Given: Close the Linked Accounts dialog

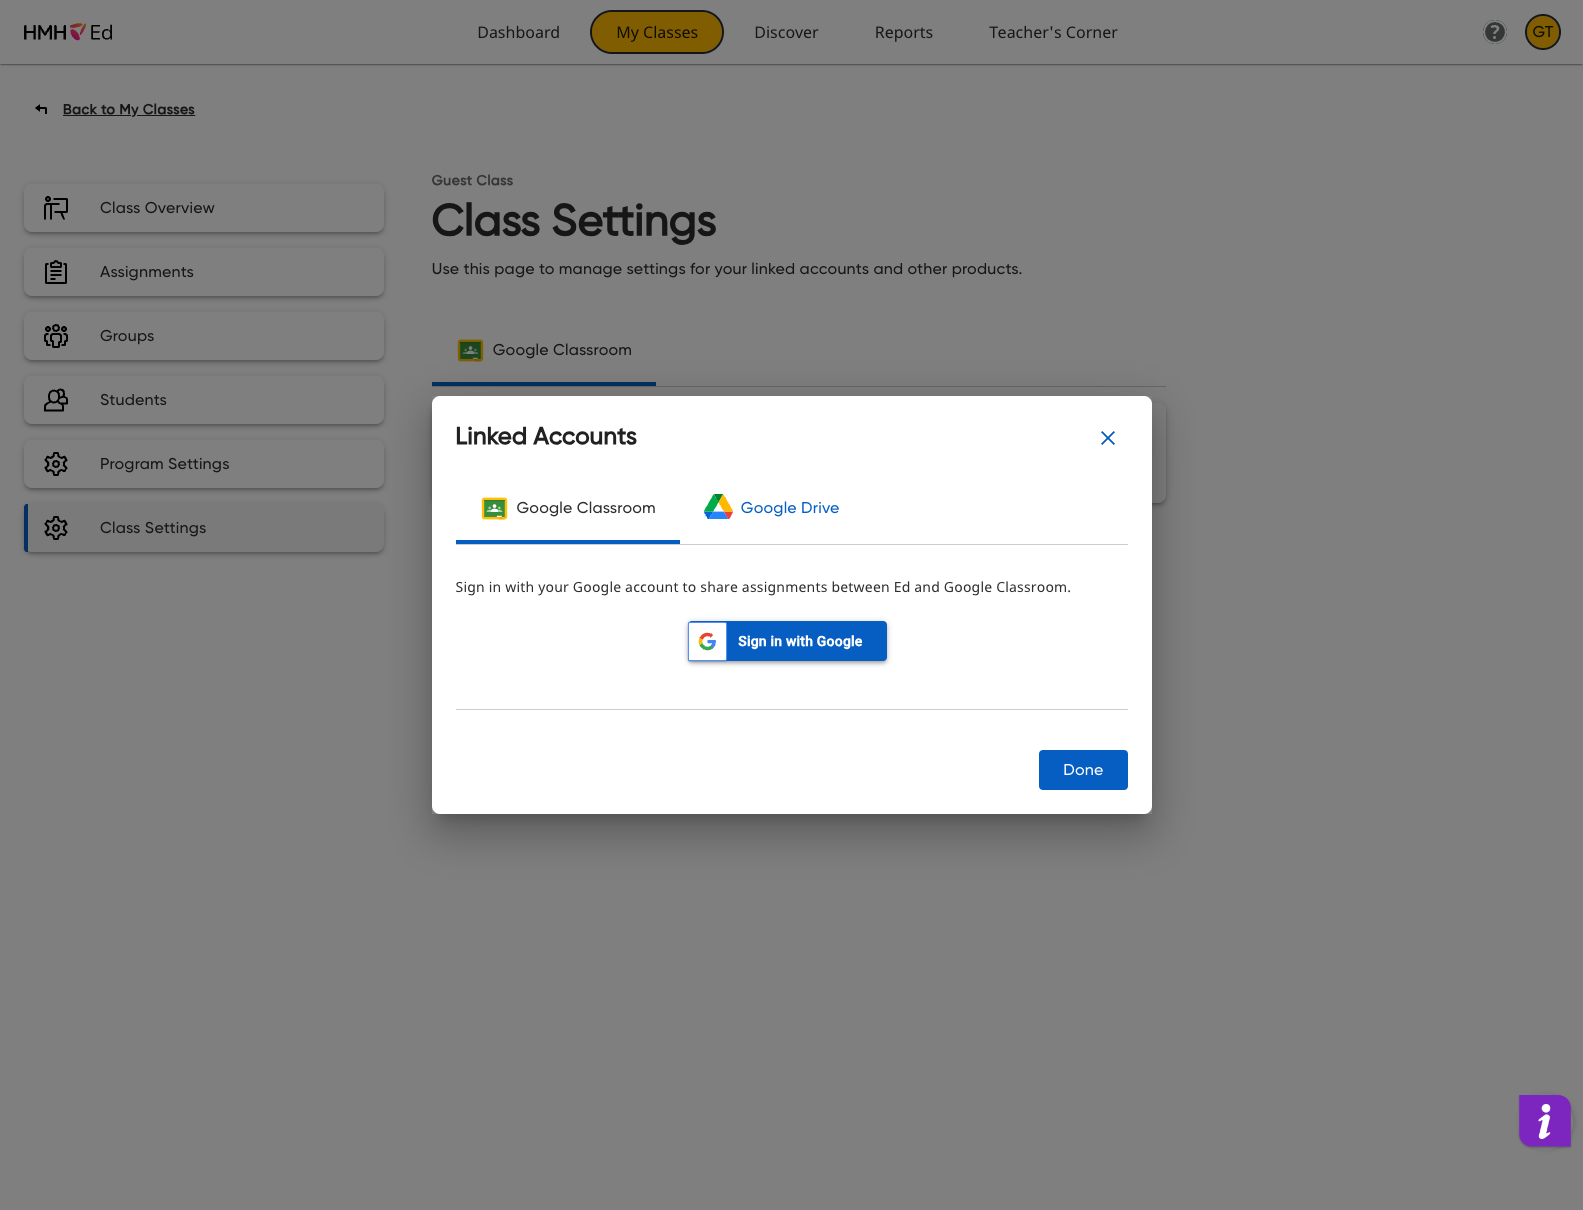Looking at the screenshot, I should point(1107,438).
